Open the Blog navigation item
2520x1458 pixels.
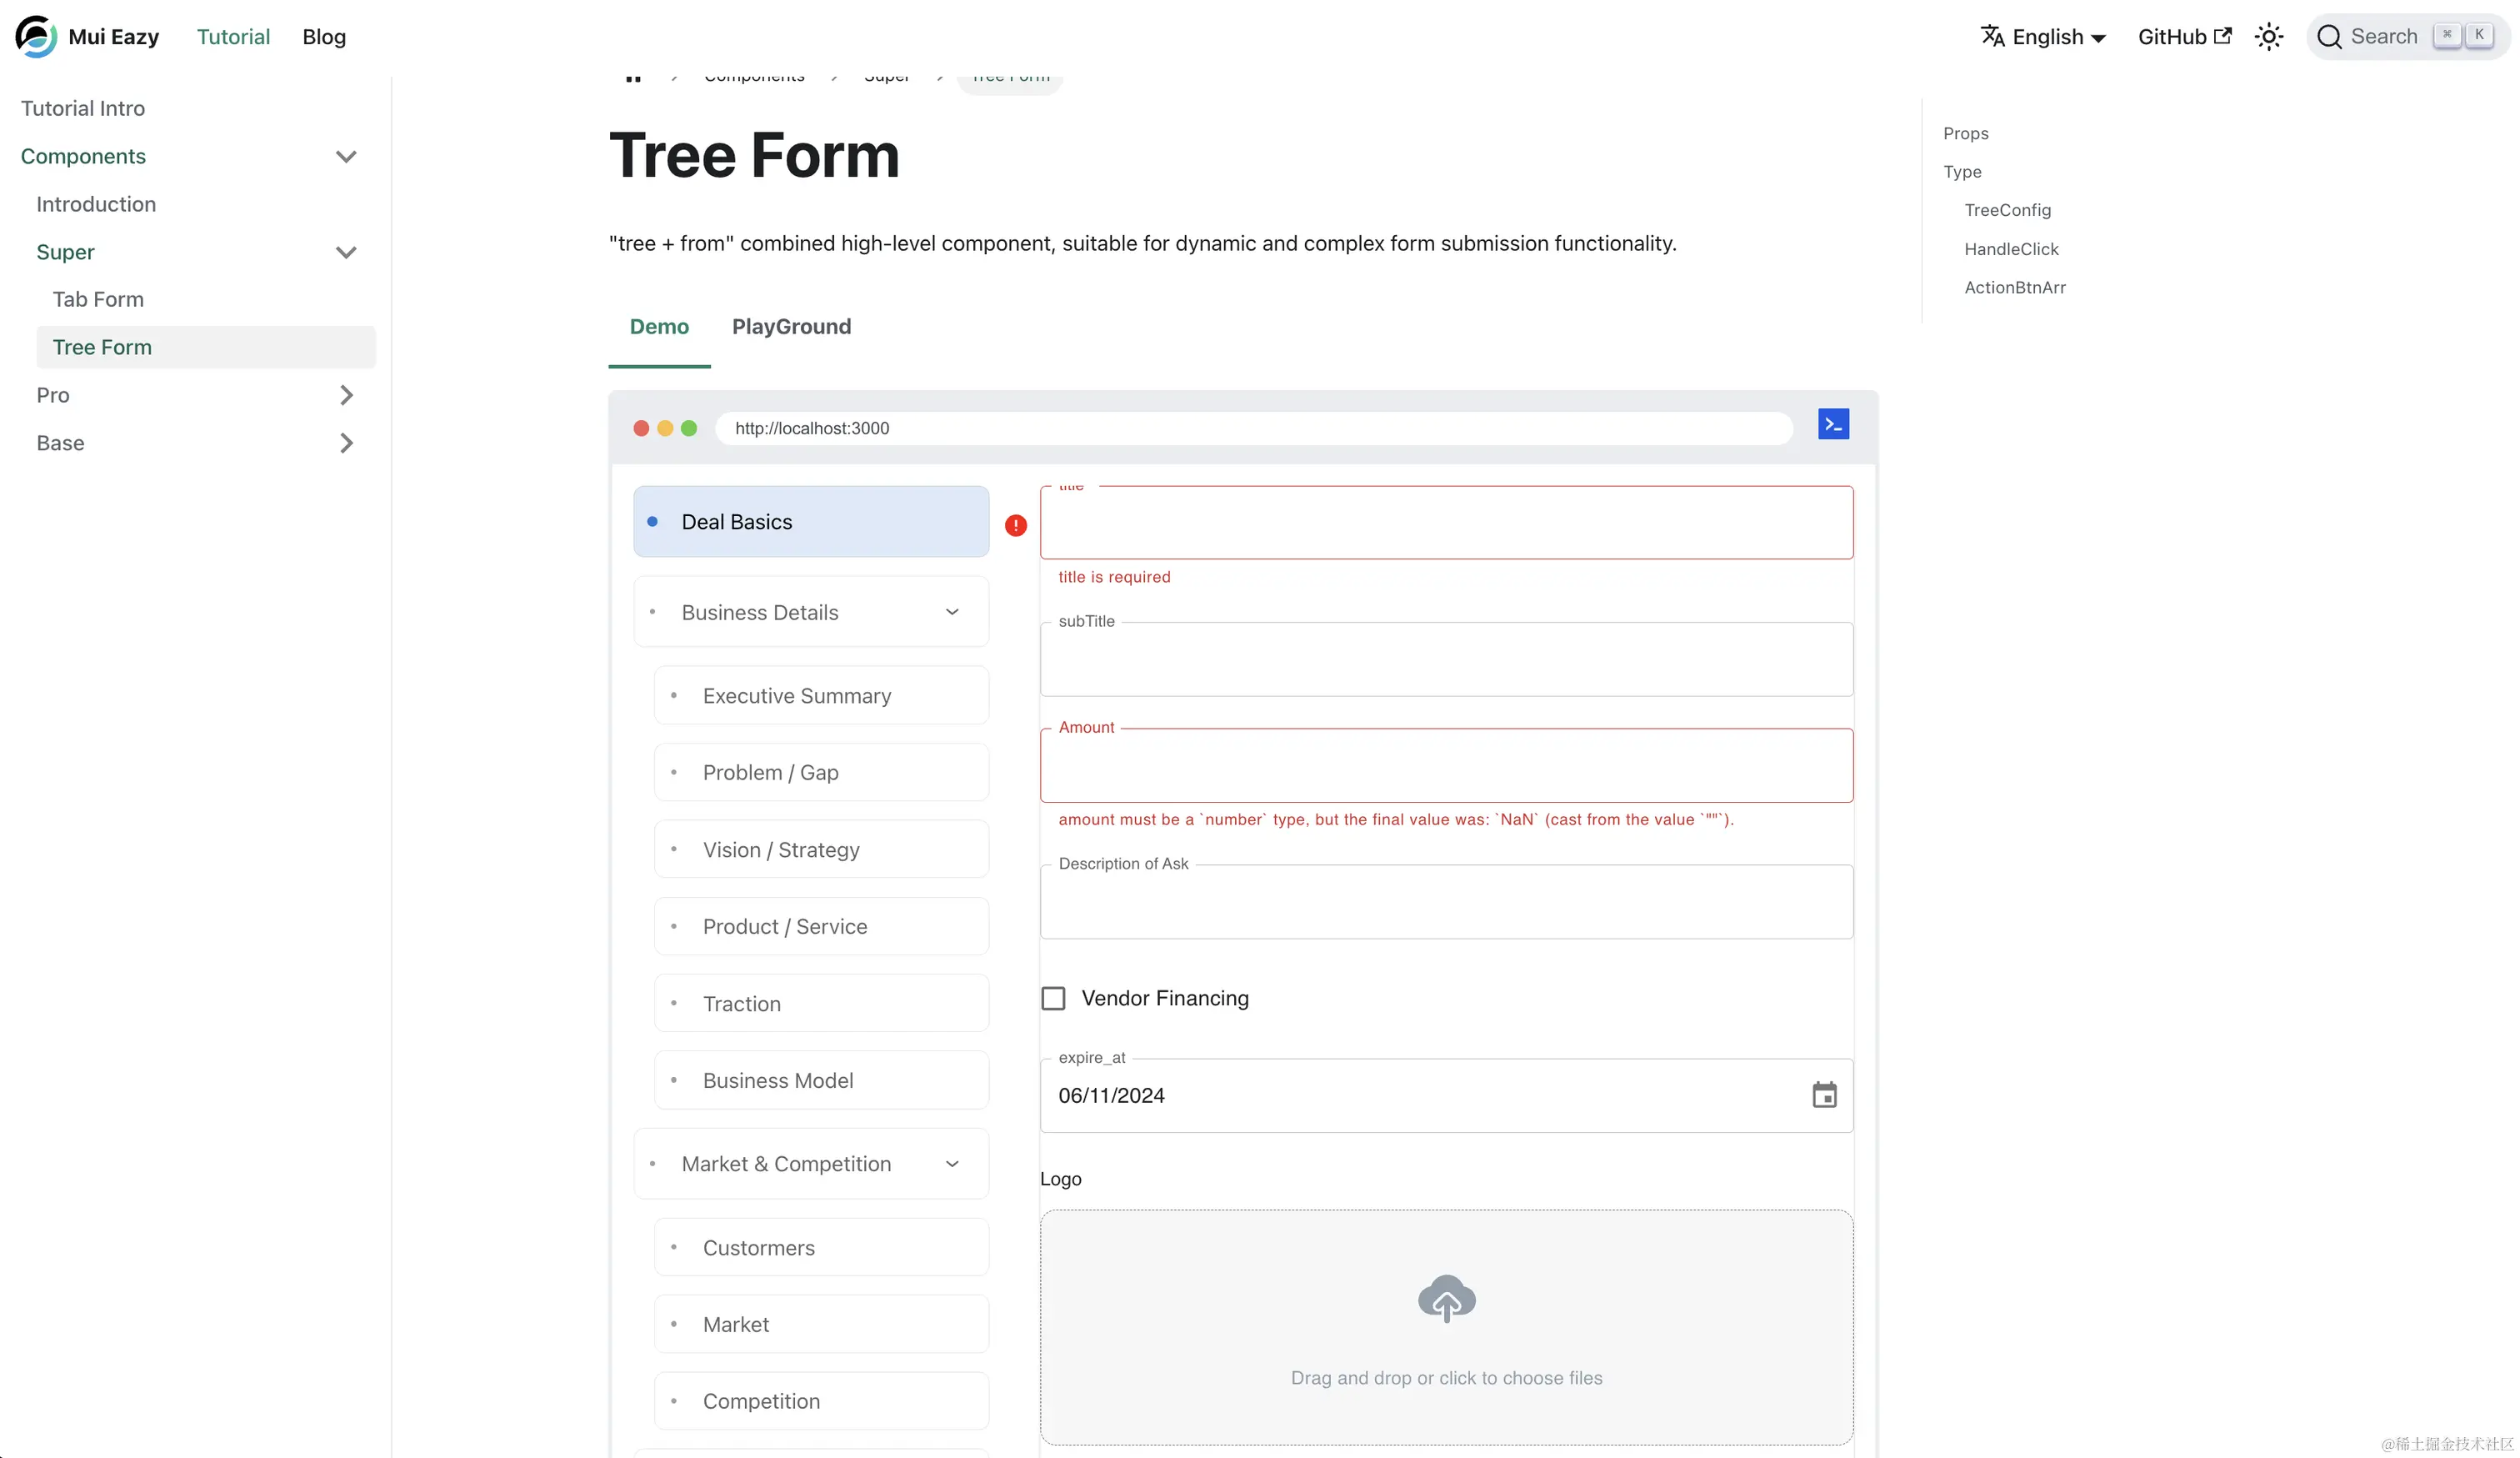pos(324,37)
